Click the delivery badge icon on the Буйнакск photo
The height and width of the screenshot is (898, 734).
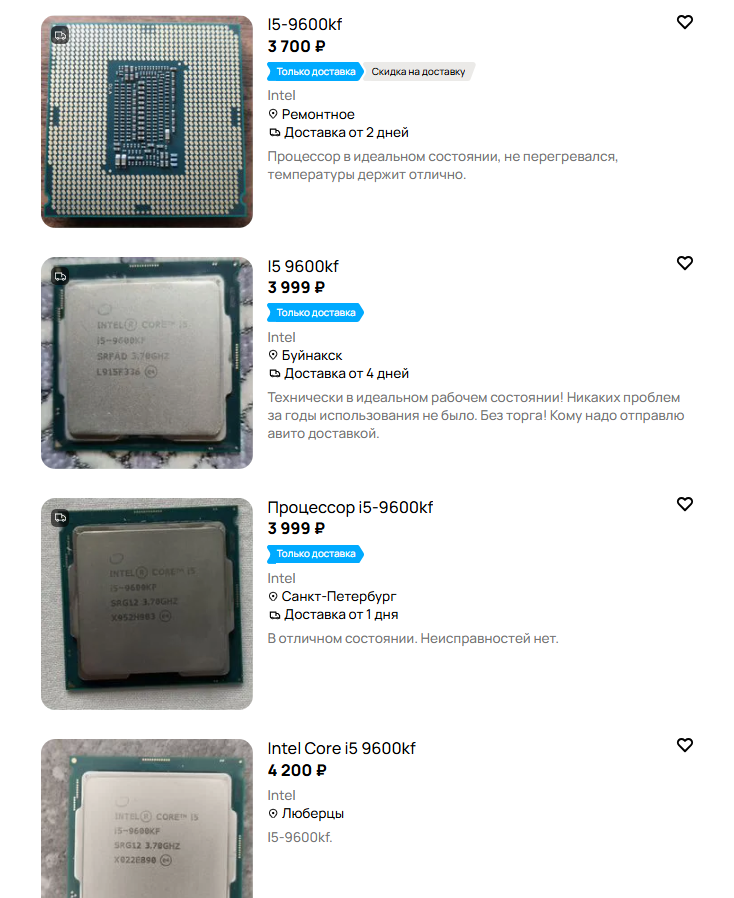coord(61,277)
